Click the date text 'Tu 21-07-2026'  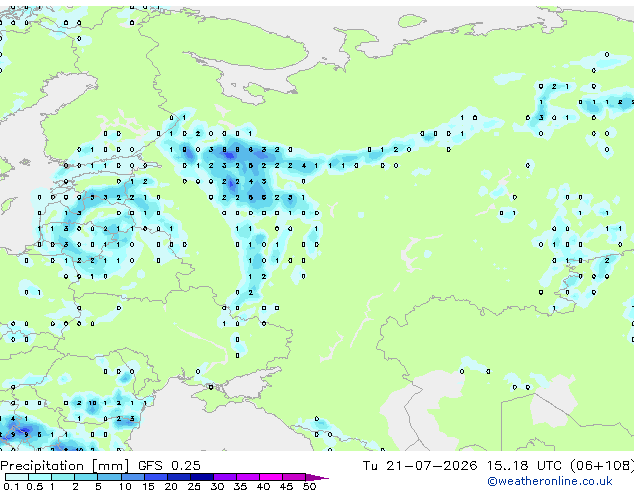pyautogui.click(x=420, y=465)
